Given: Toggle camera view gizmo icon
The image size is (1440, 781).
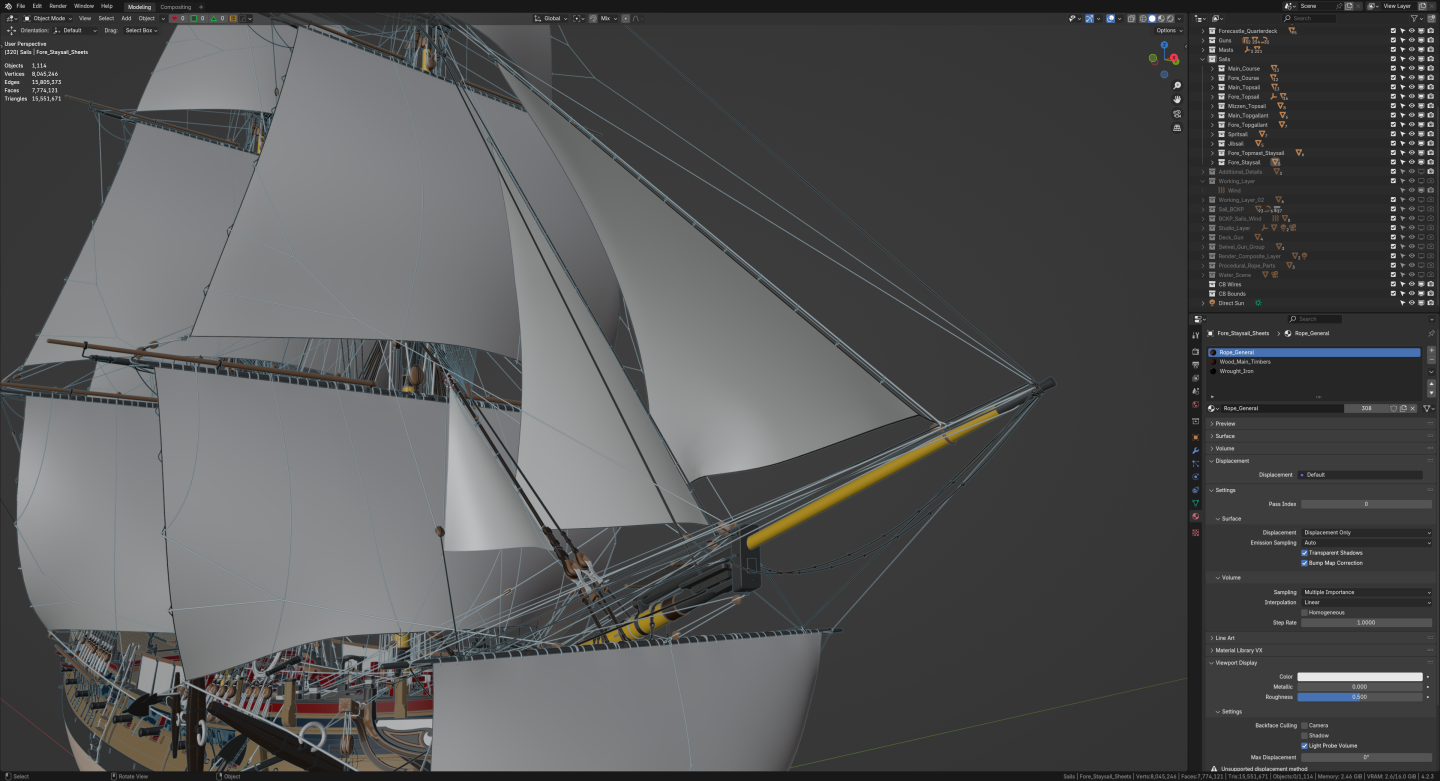Looking at the screenshot, I should click(1177, 114).
